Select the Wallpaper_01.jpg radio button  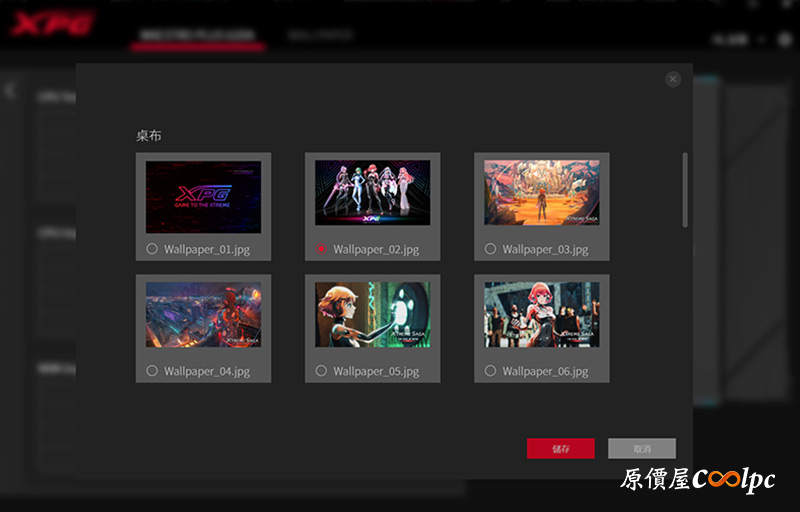152,249
